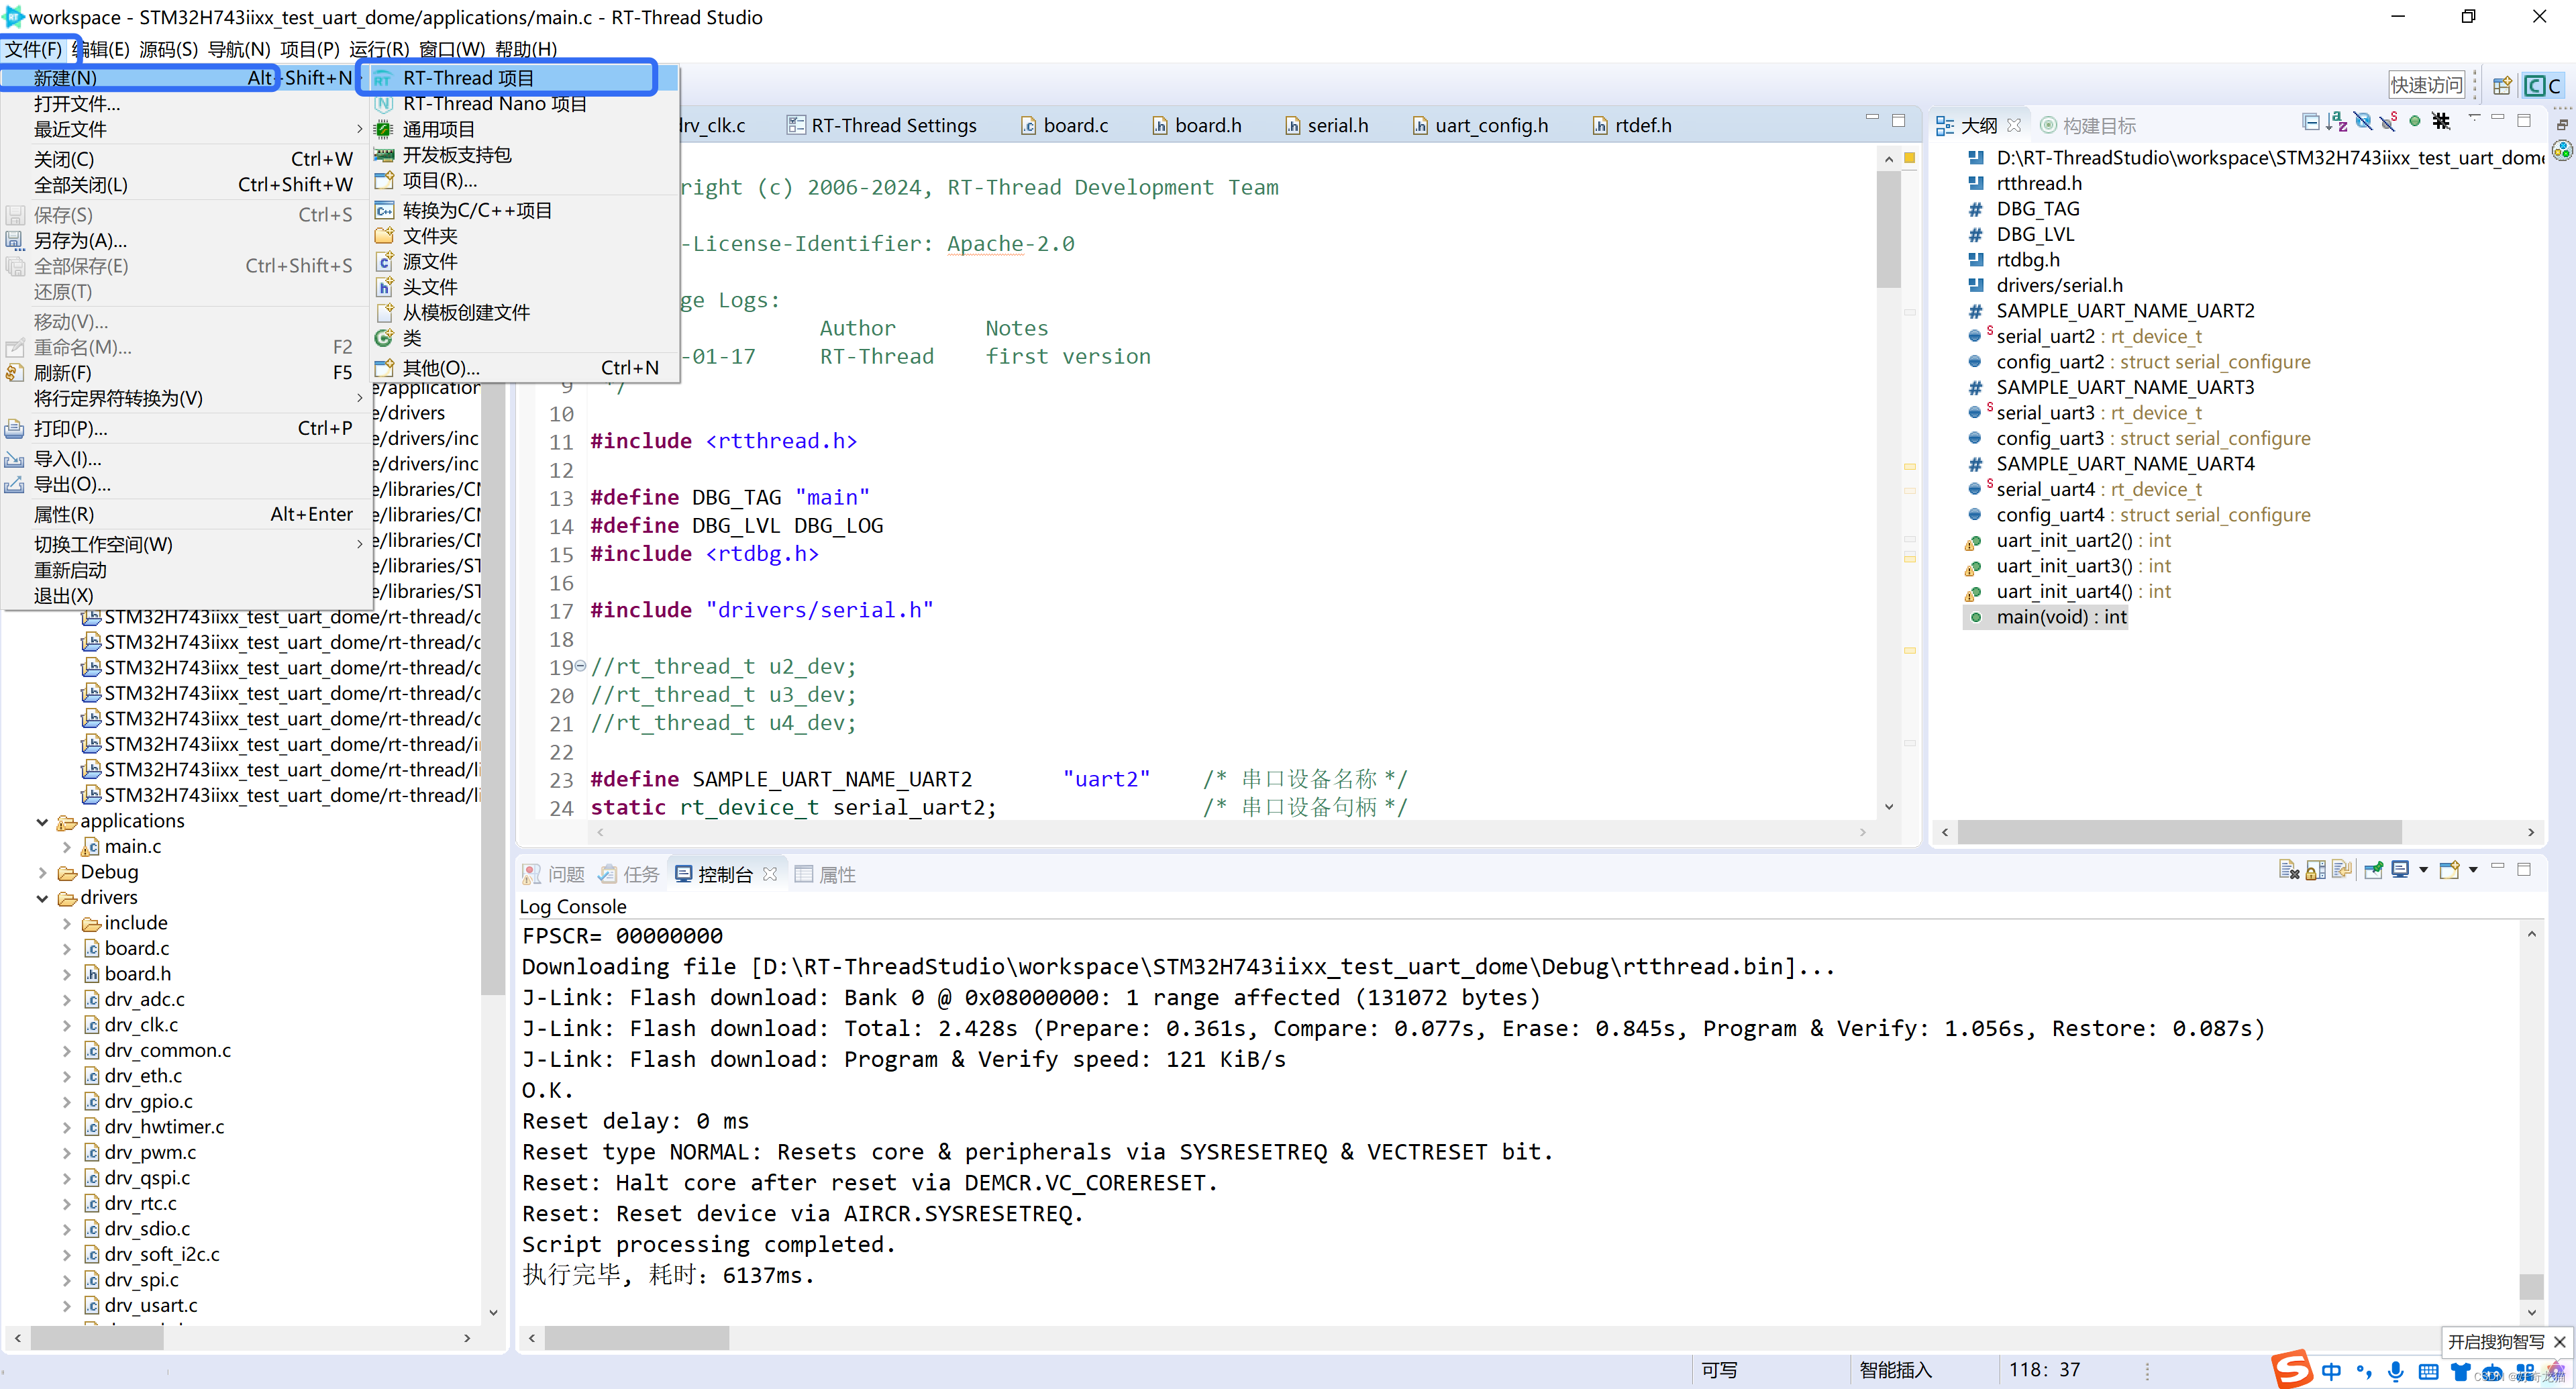The height and width of the screenshot is (1389, 2576).
Task: Select RT-Thread Nano 项目 menu entry
Action: [x=494, y=104]
